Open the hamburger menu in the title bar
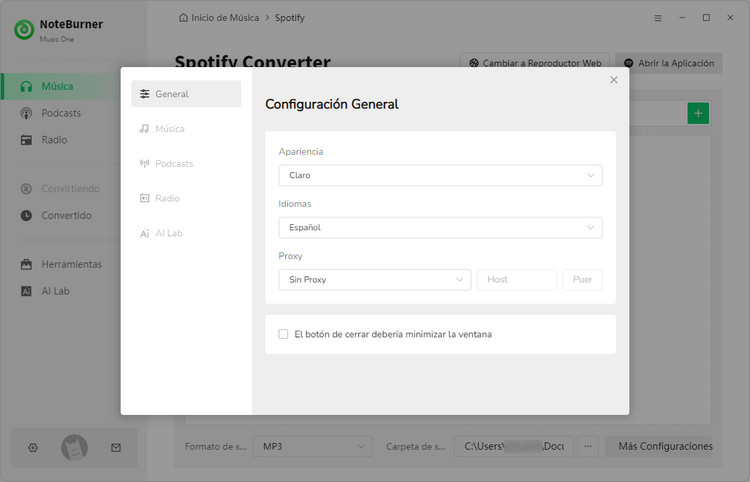 point(658,18)
